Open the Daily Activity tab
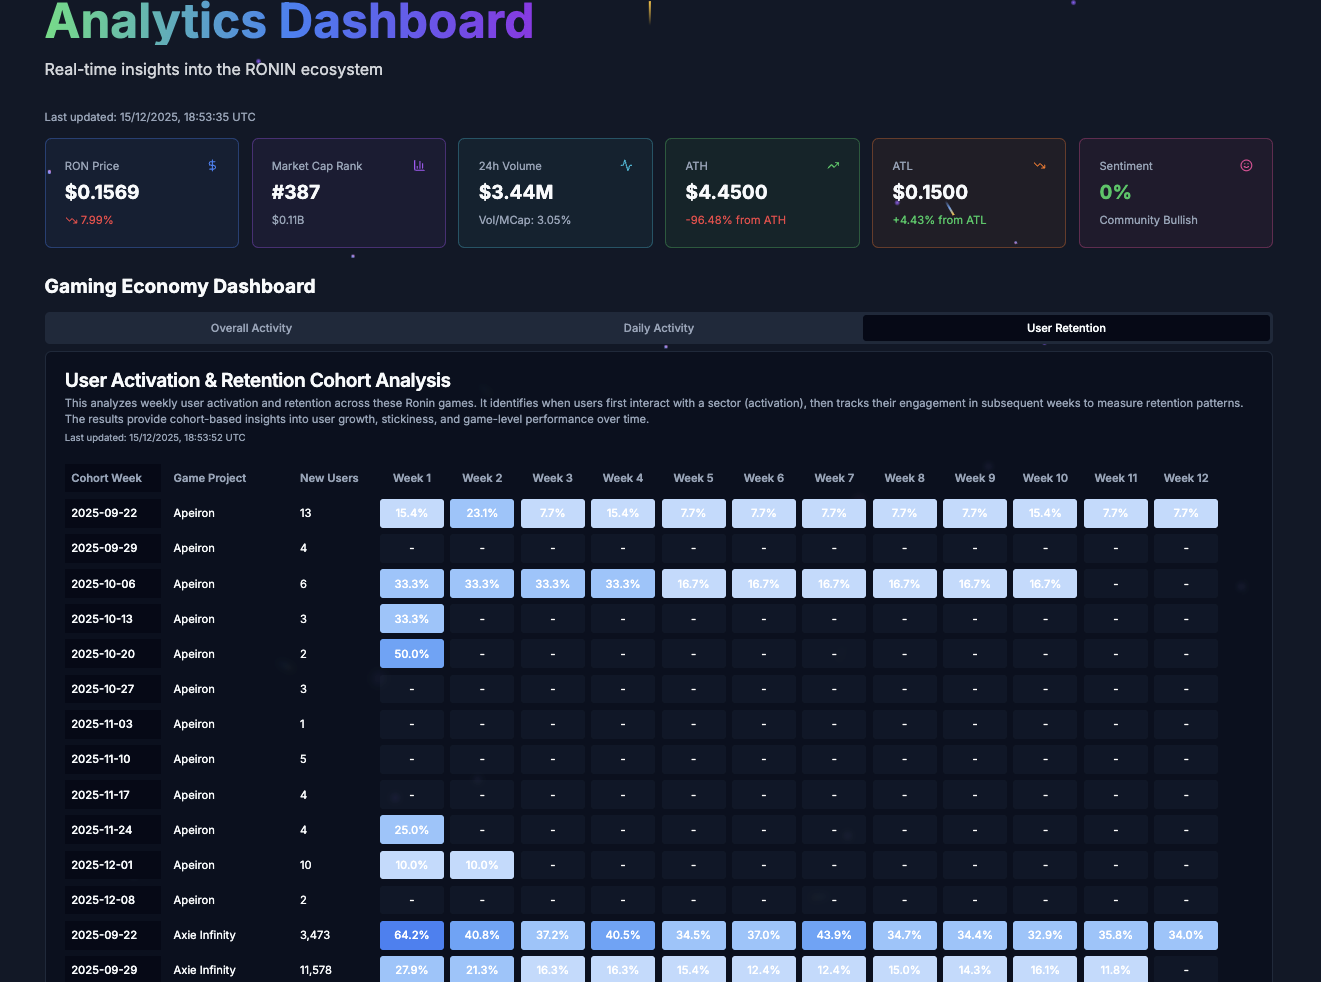The width and height of the screenshot is (1321, 982). click(658, 328)
